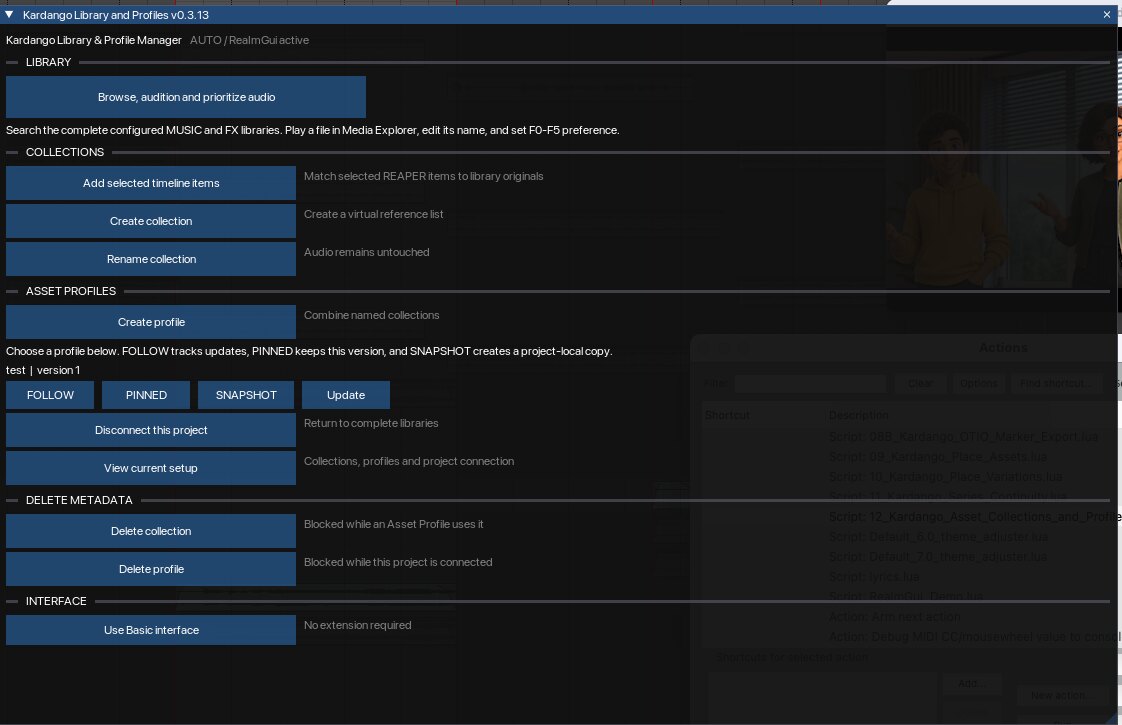Click 'Audio remains untouched' text
The height and width of the screenshot is (725, 1122).
tap(366, 252)
